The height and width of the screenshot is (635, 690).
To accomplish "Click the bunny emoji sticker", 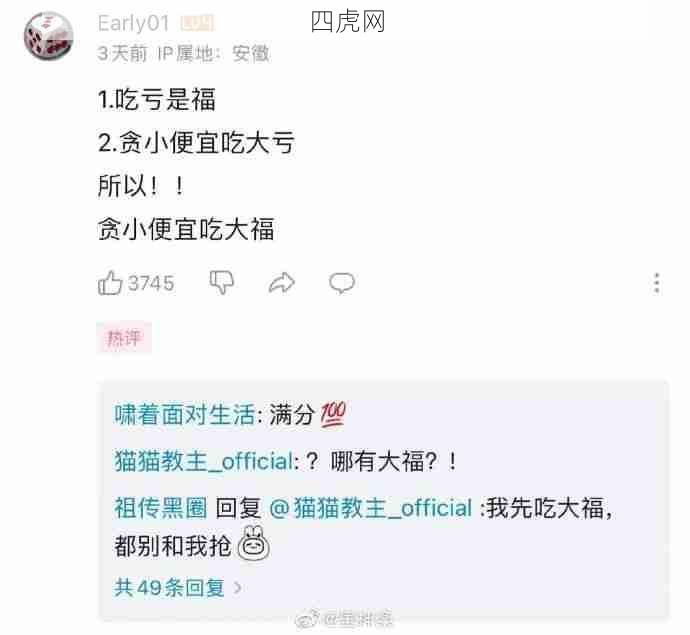I will pos(253,544).
